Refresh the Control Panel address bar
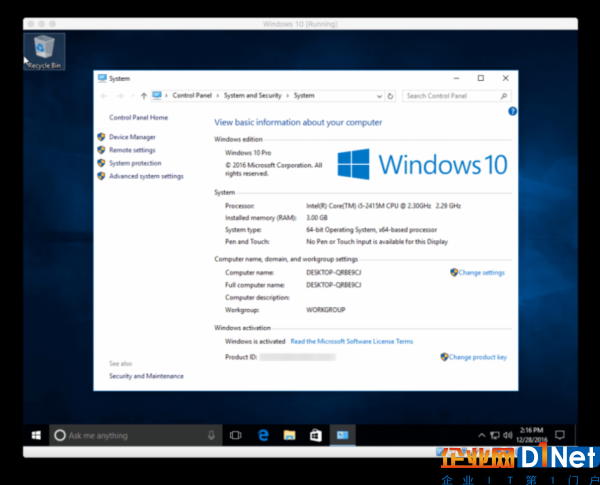Screen dimensions: 600x485 [390, 96]
